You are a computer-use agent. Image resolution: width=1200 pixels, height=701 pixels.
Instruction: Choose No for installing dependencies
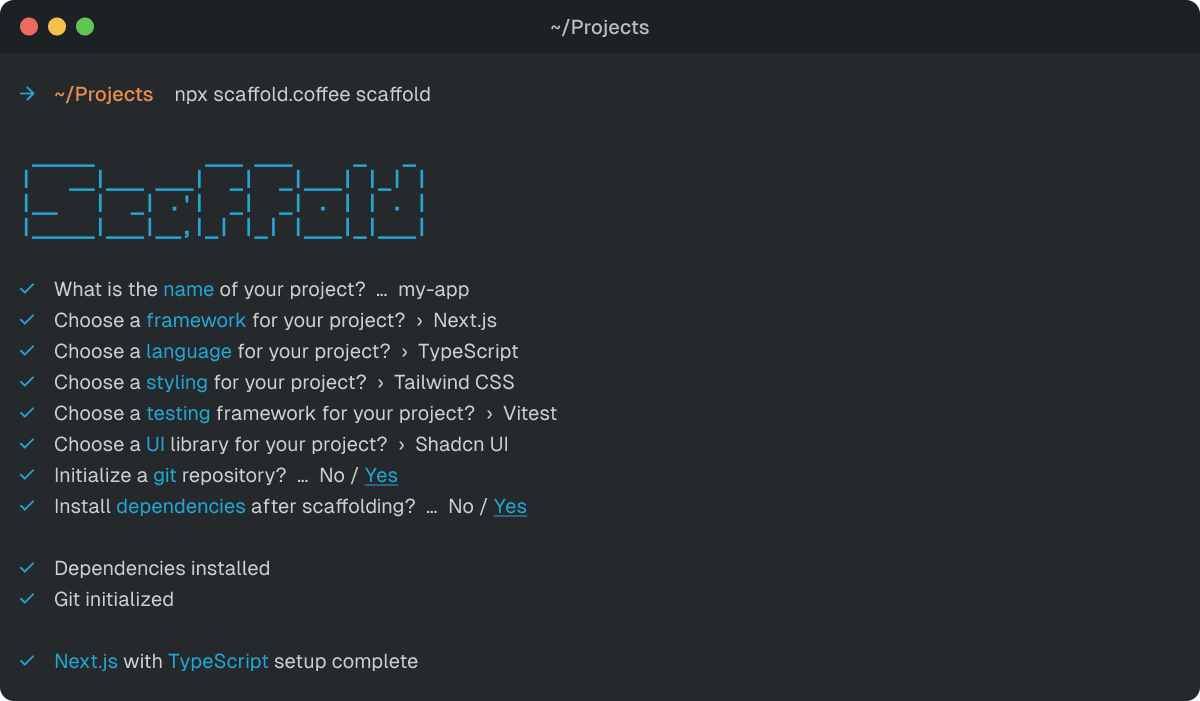(x=461, y=507)
